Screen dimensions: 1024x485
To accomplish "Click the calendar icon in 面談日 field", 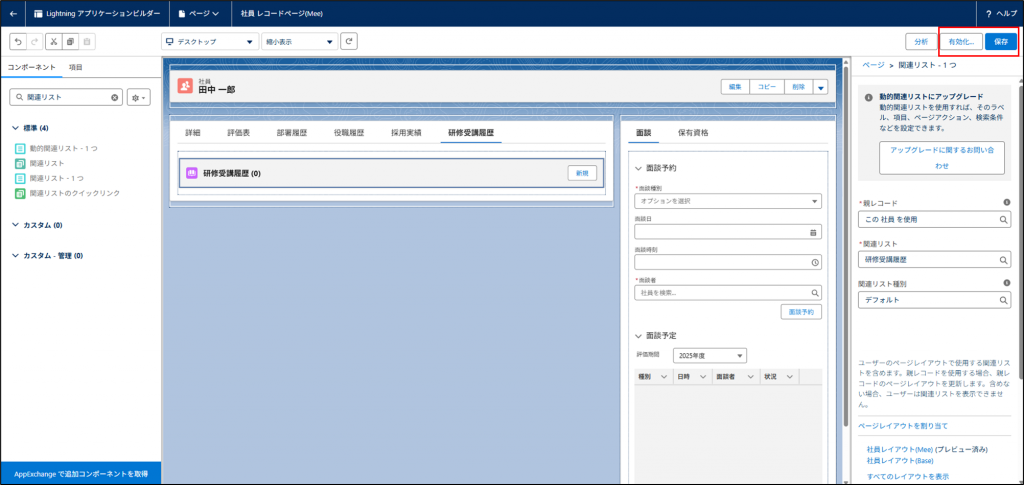I will click(x=813, y=231).
